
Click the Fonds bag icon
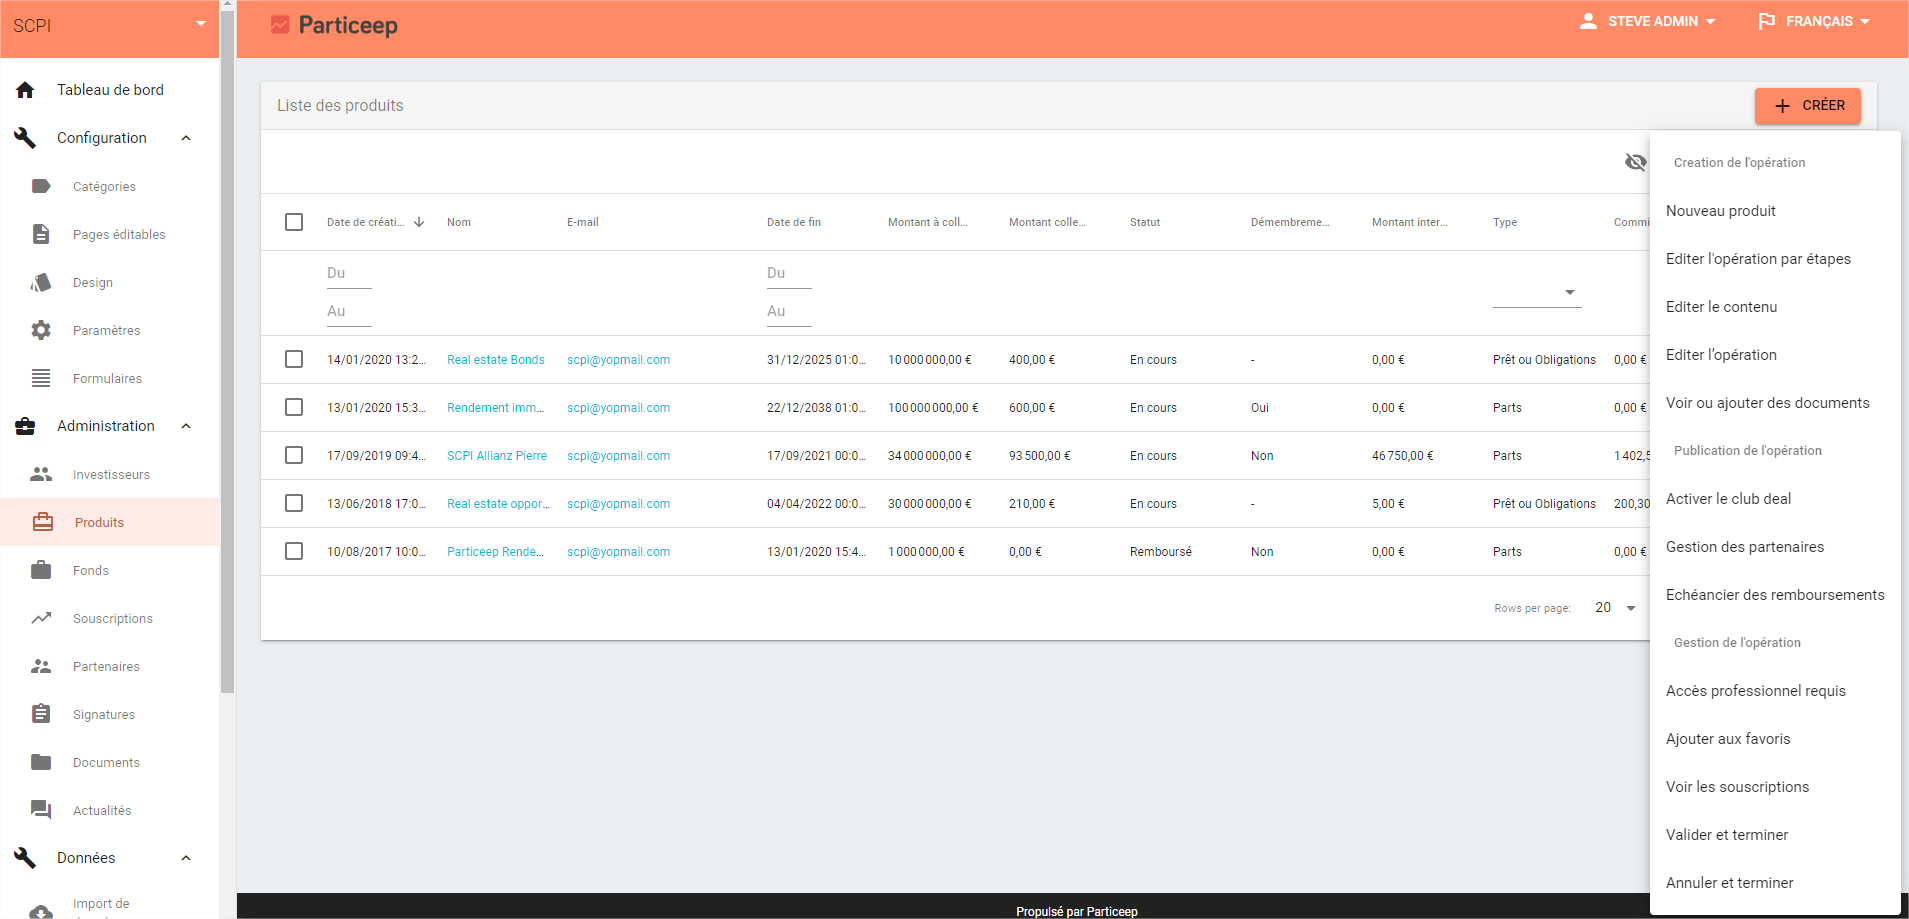(41, 570)
